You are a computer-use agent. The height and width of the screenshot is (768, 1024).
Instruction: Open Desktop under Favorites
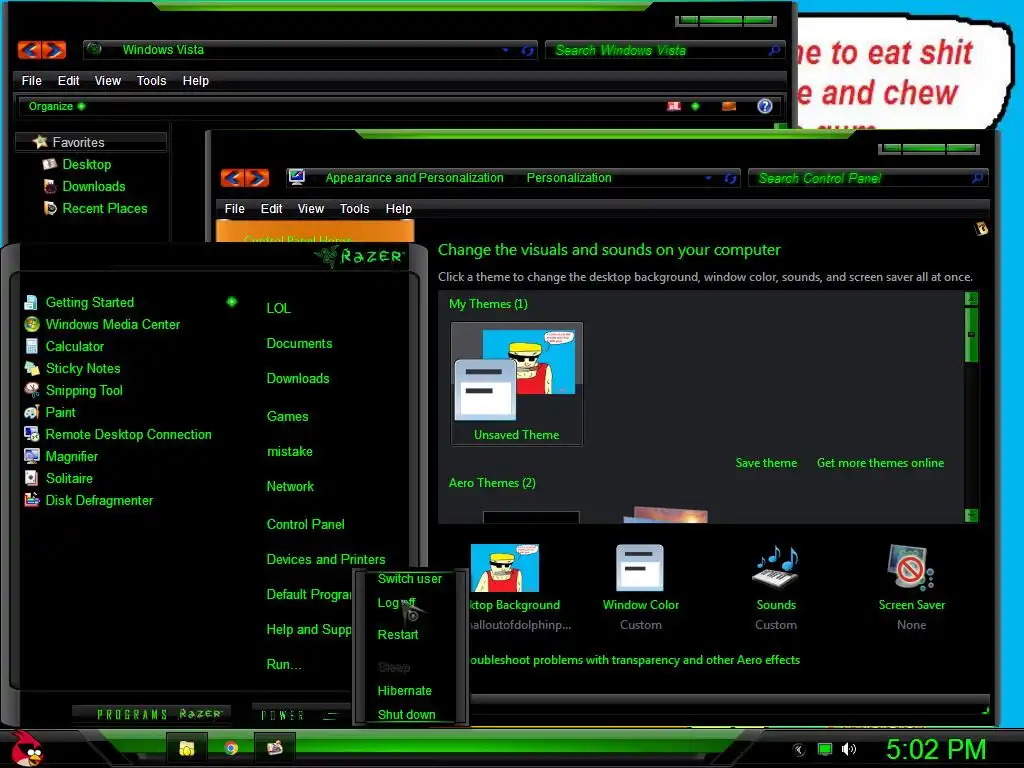click(86, 165)
